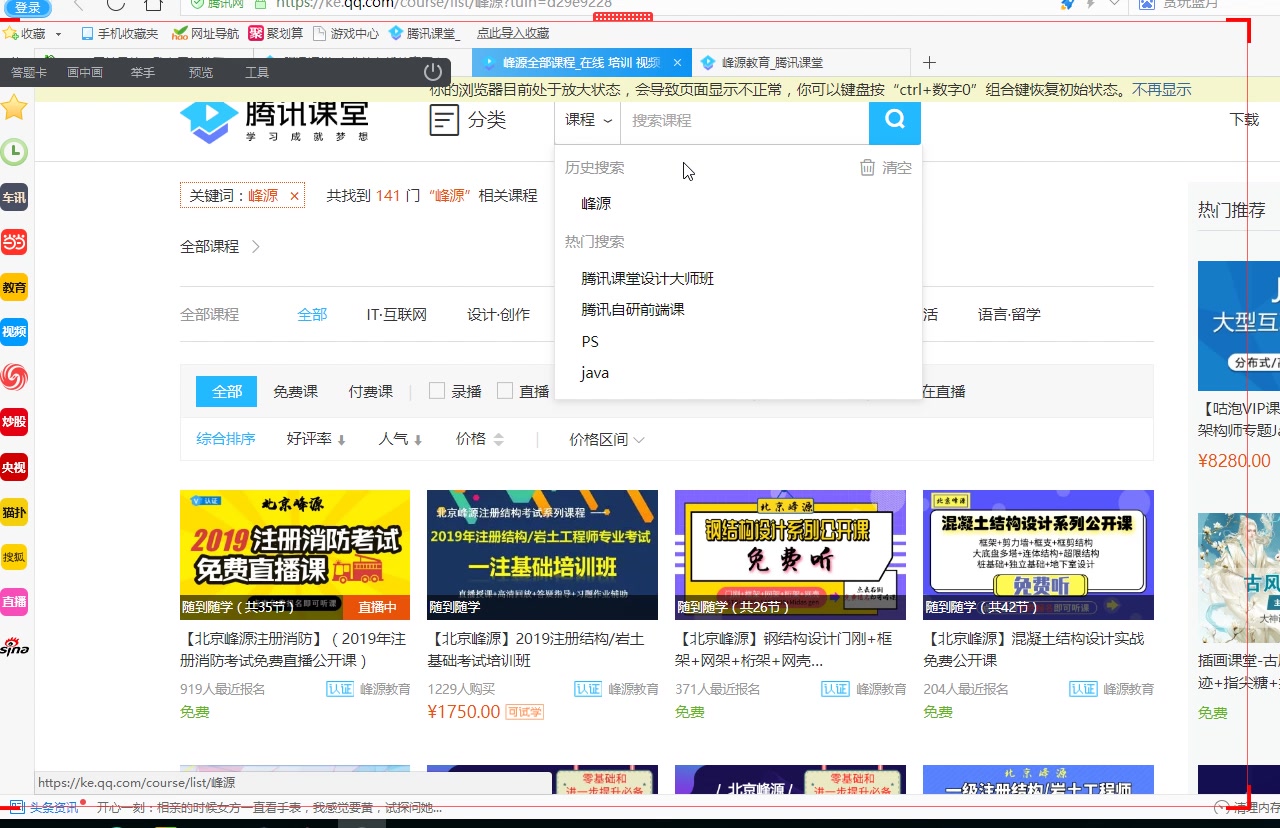Open the 视频 sidebar shortcut
This screenshot has height=828, width=1280.
14,332
